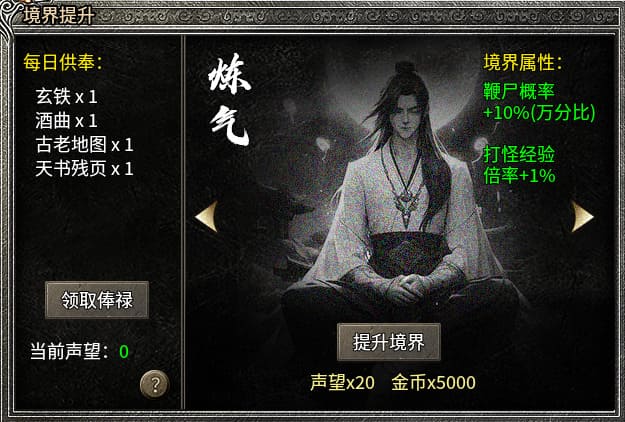Click the 炼气 calligraphy realm title
Screen dimensions: 625x422
click(x=230, y=100)
